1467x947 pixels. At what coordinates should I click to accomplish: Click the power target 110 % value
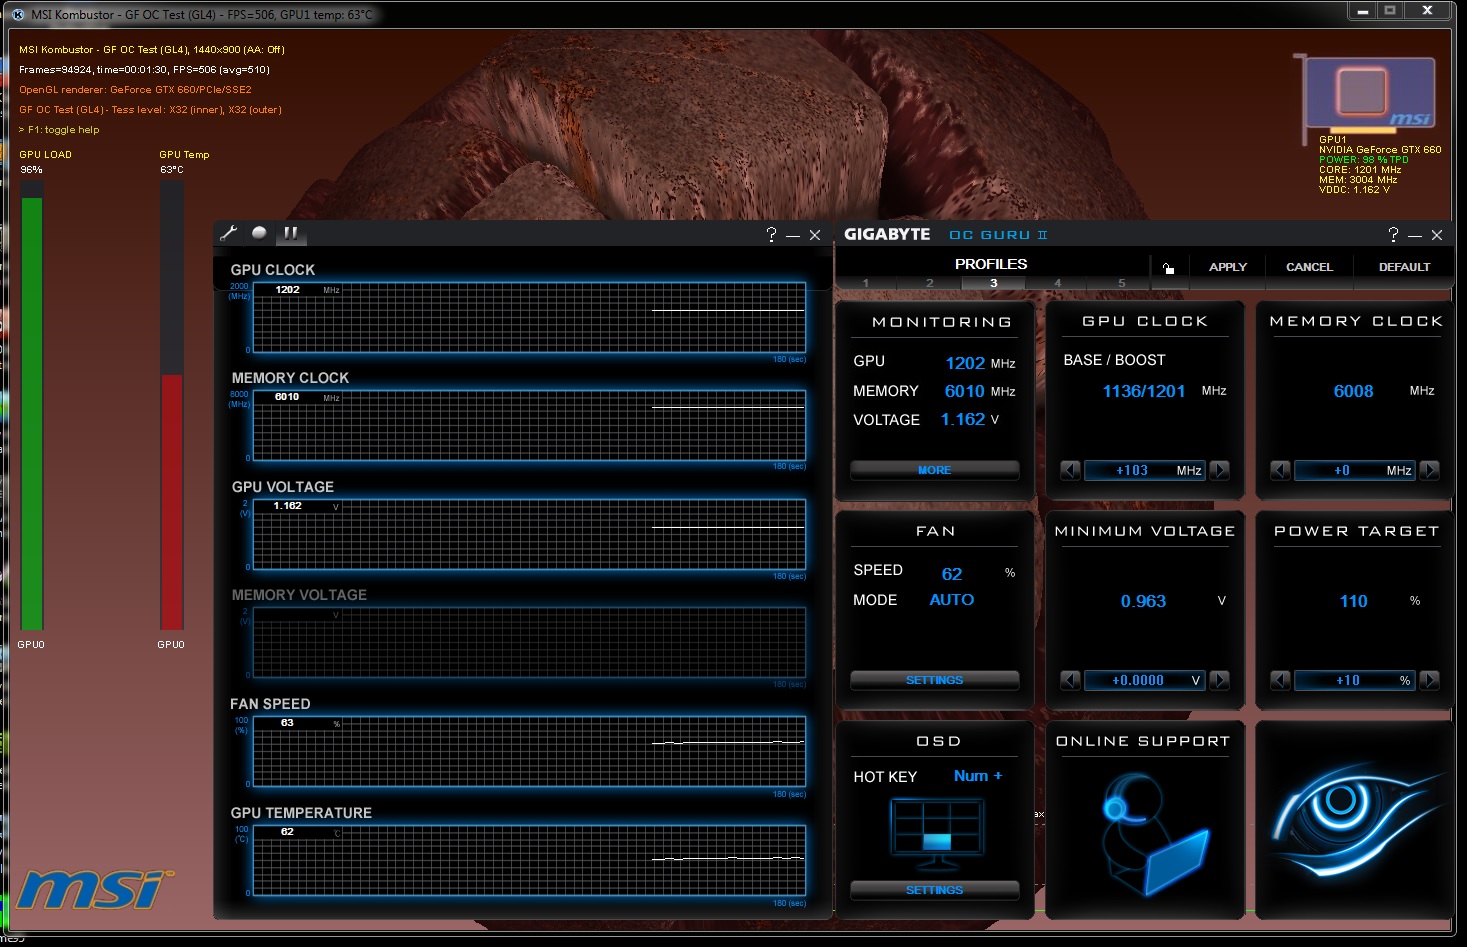click(1353, 601)
